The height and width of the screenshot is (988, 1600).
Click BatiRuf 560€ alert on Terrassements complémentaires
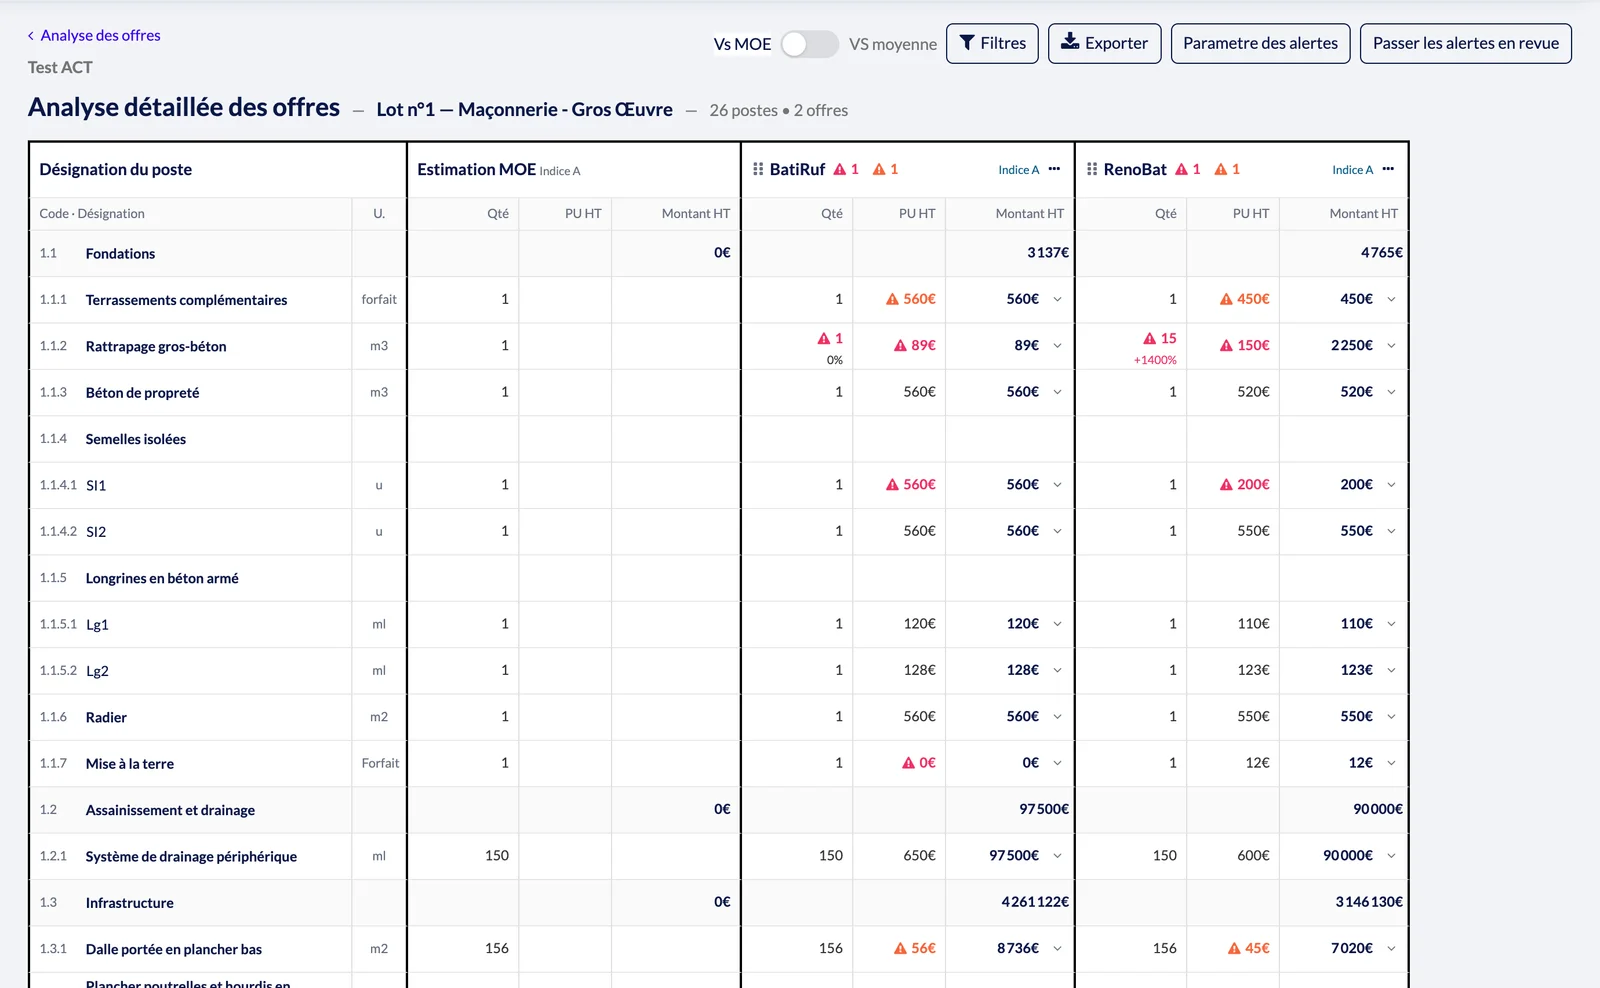click(x=910, y=299)
